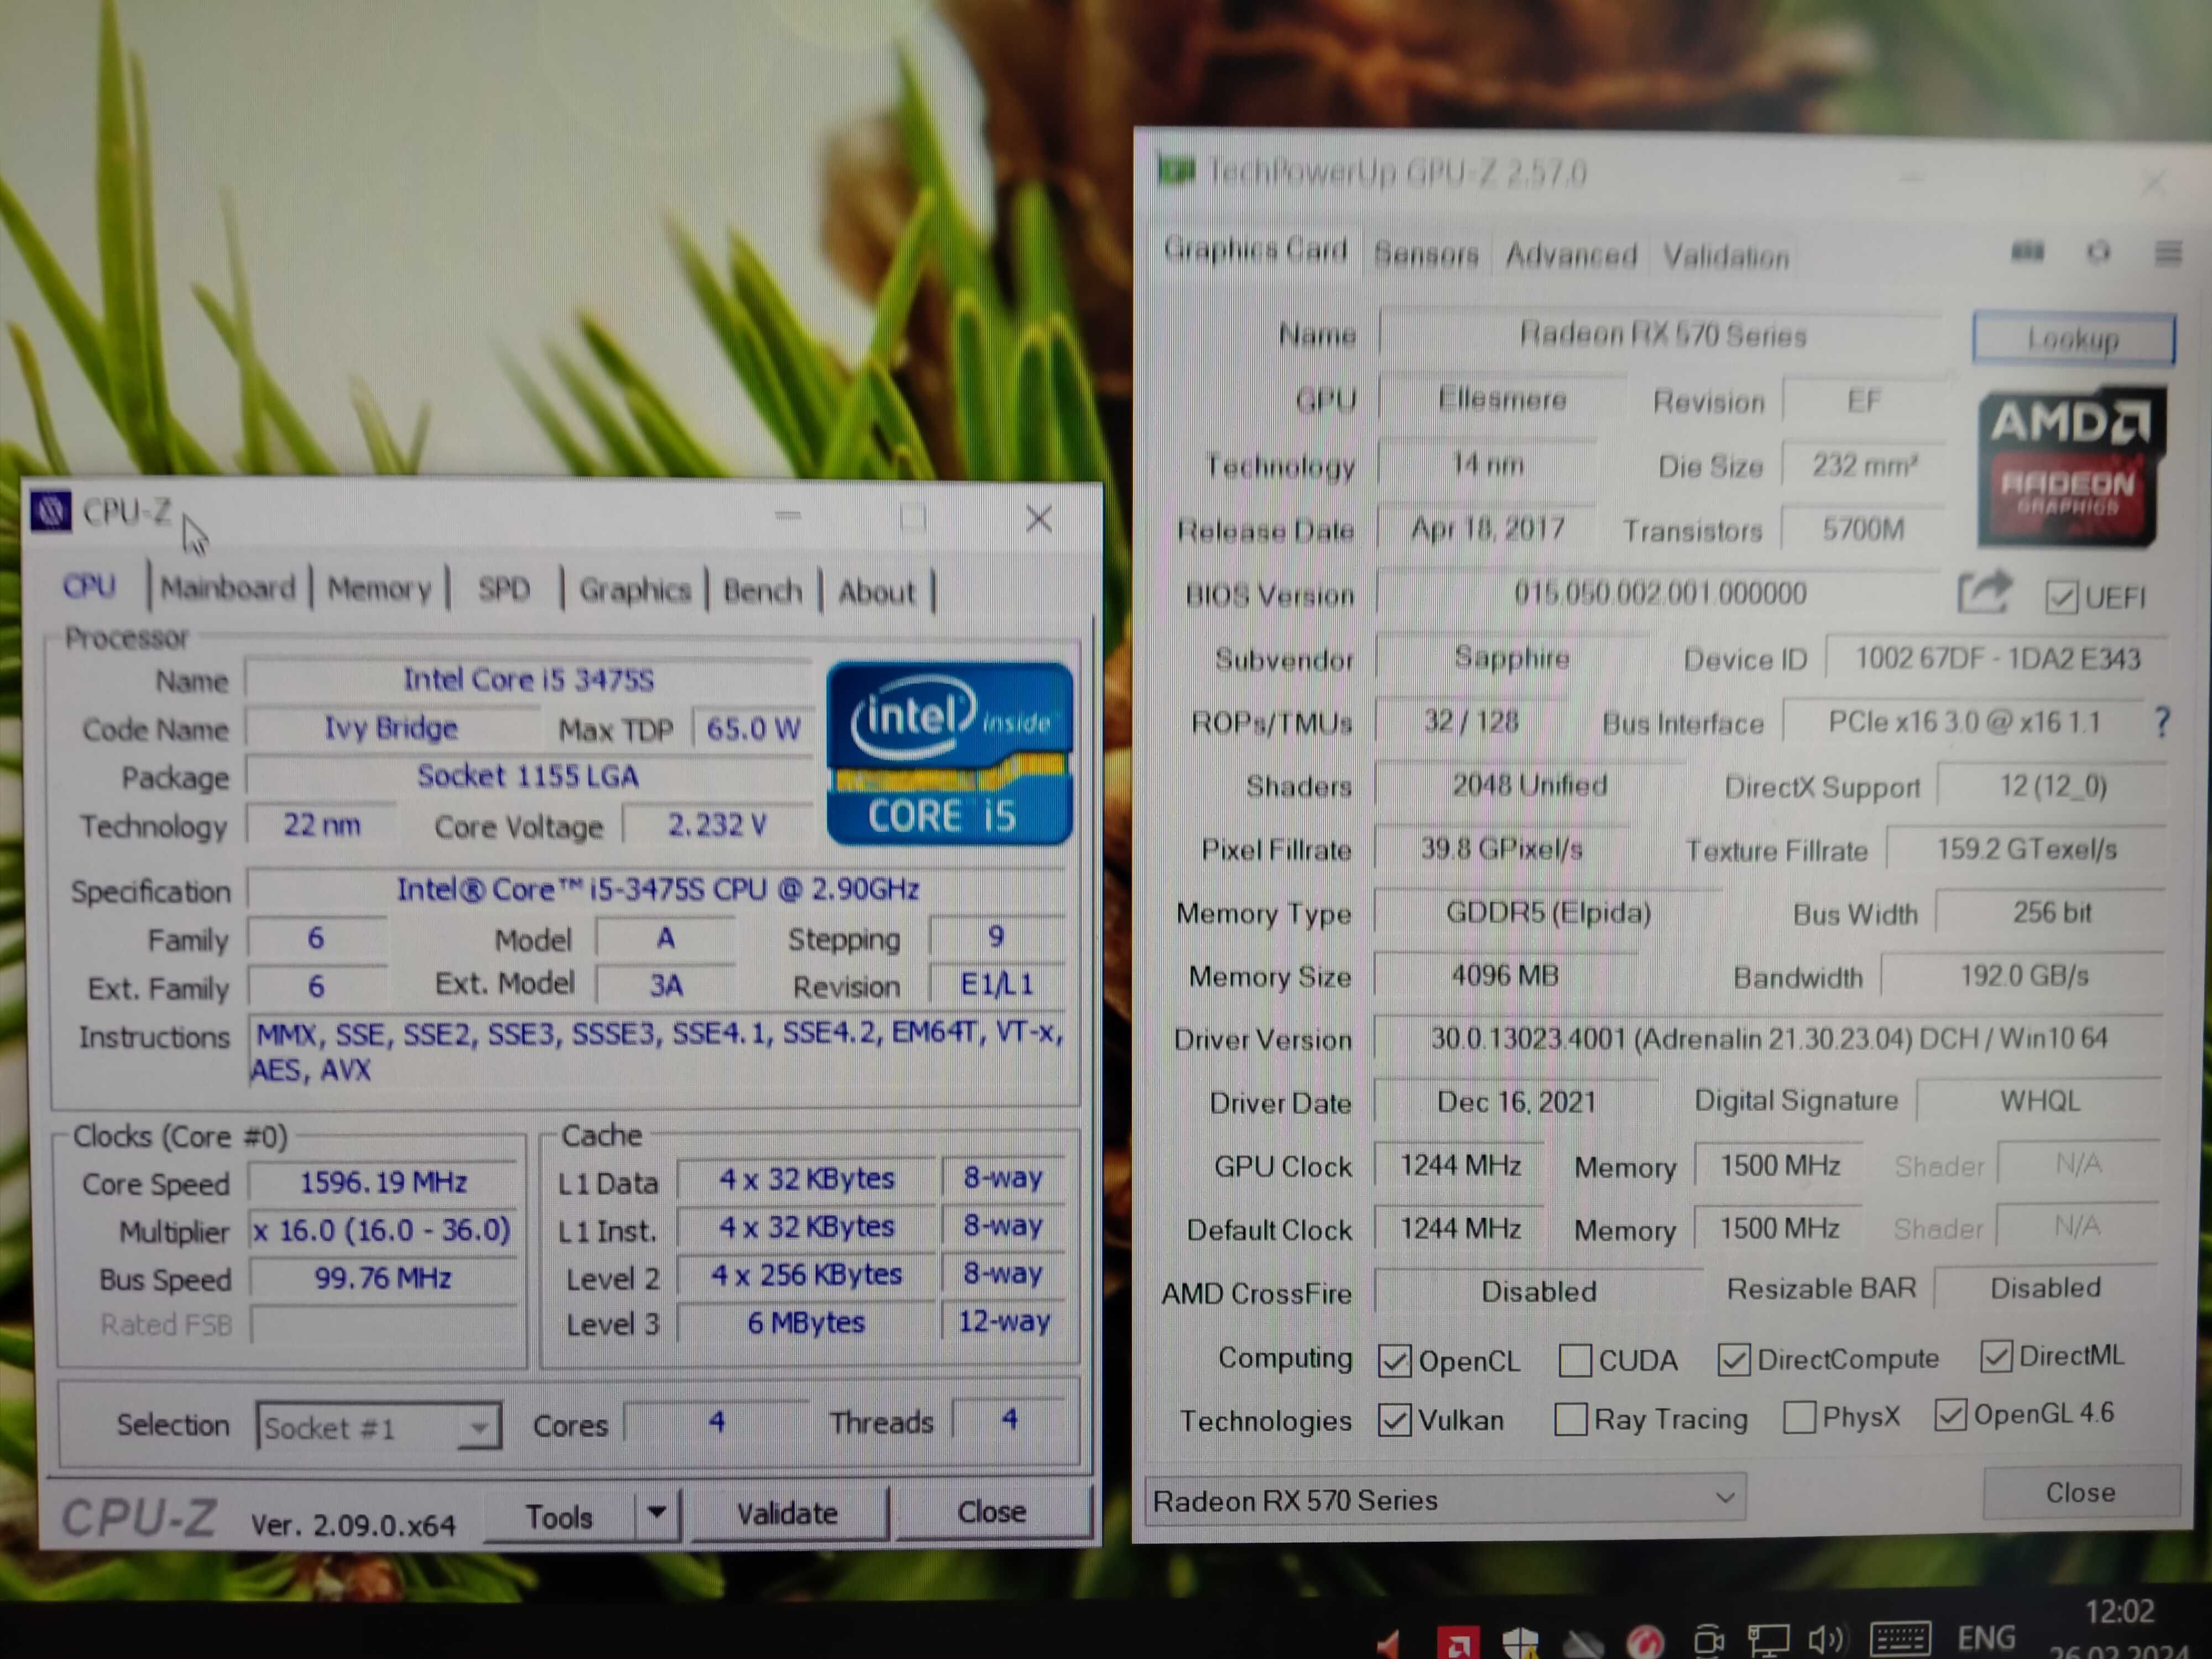
Task: Open the GPU-Z hamburger menu
Action: tap(2168, 253)
